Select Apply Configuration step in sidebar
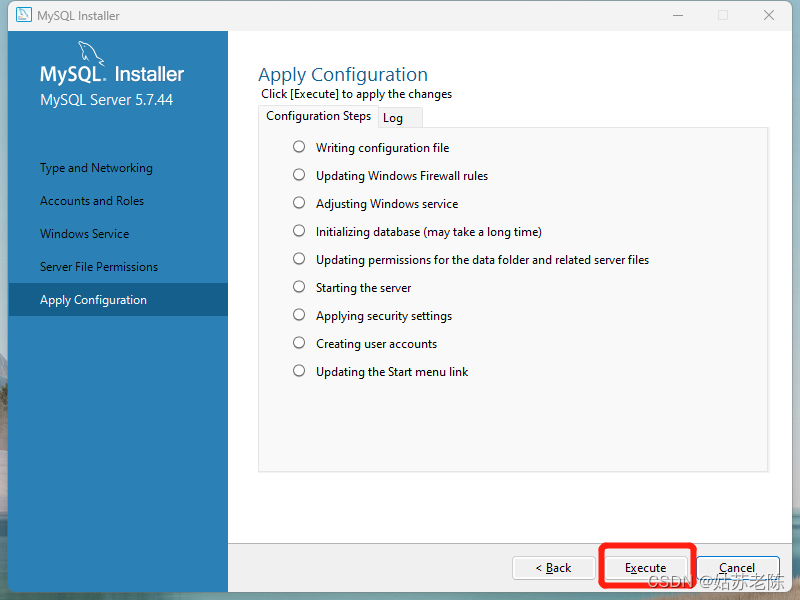800x600 pixels. [x=118, y=299]
